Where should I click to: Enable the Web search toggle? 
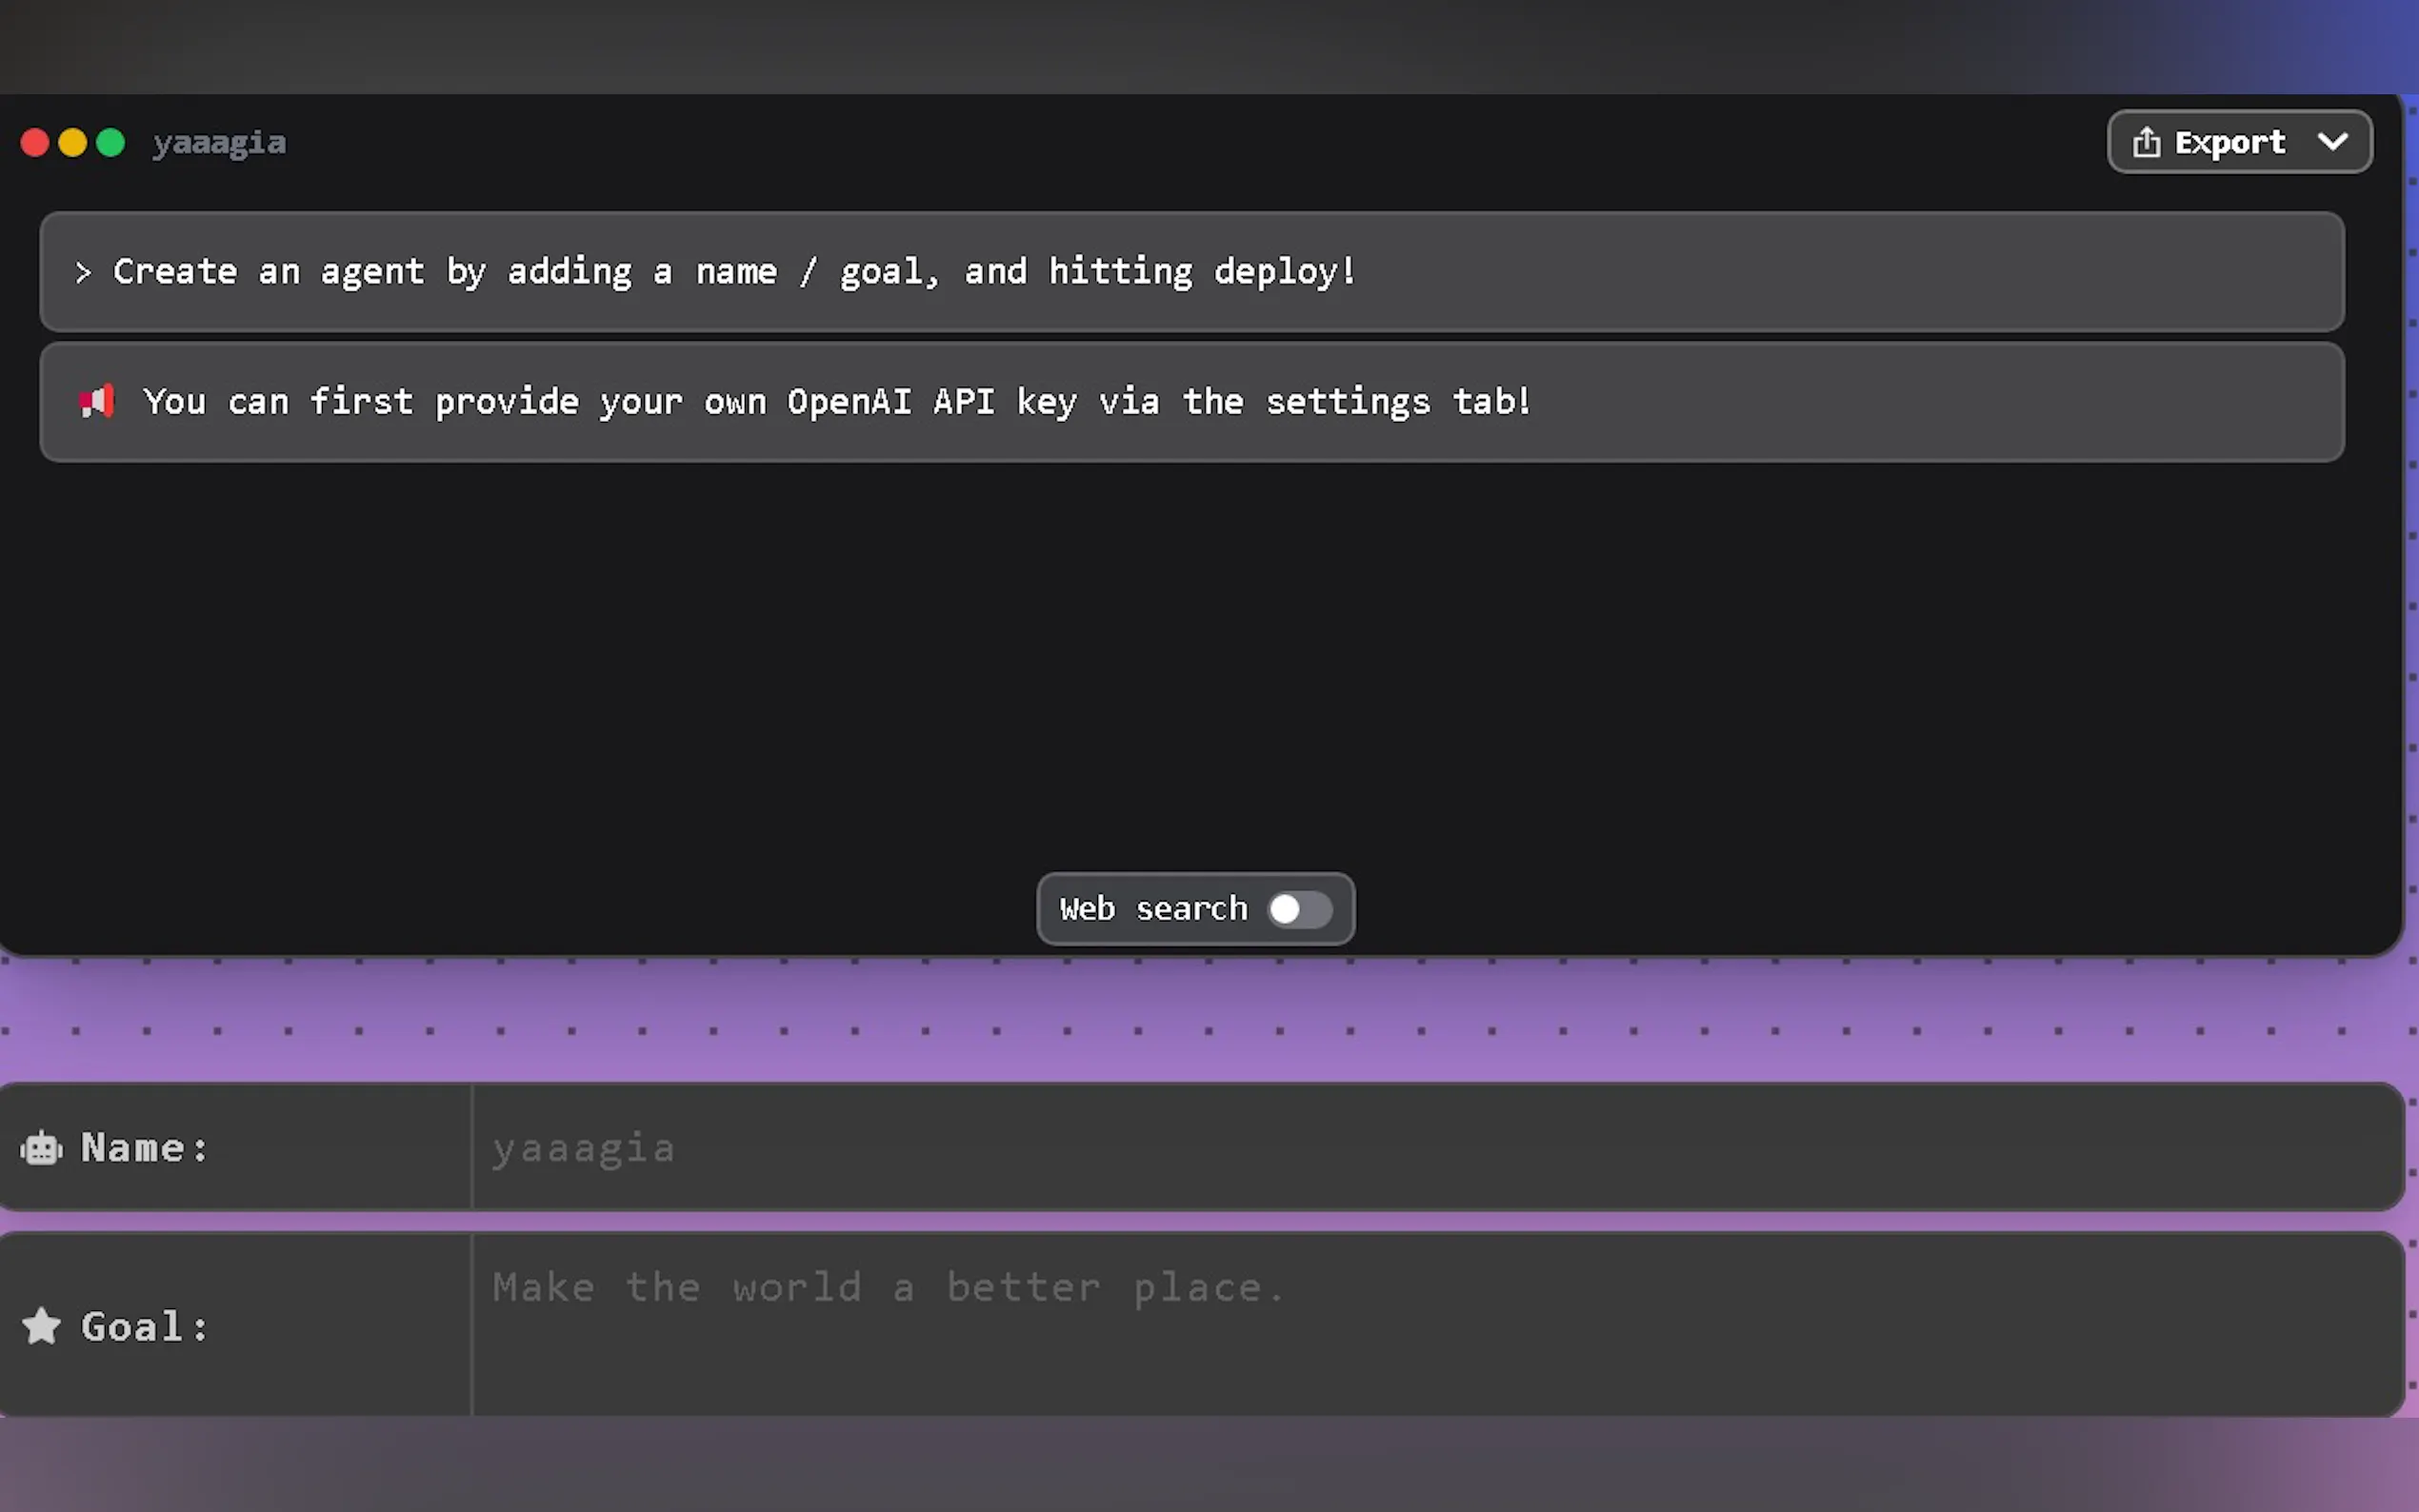pos(1299,909)
